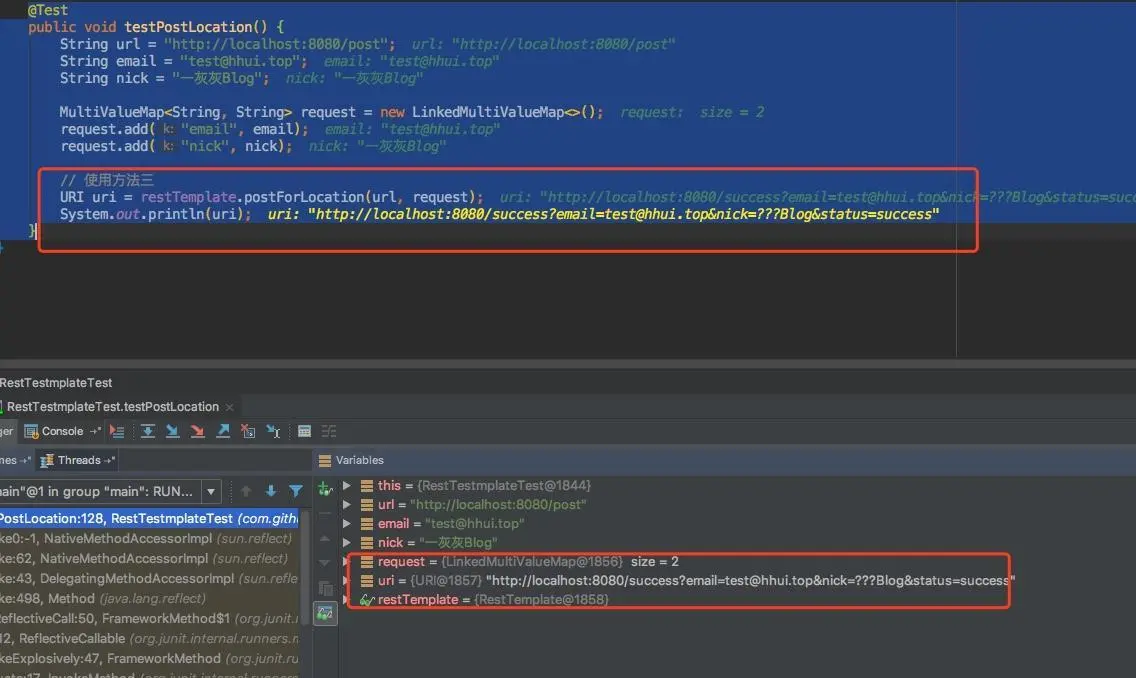
Task: Click the red Force Step Into icon
Action: point(197,432)
